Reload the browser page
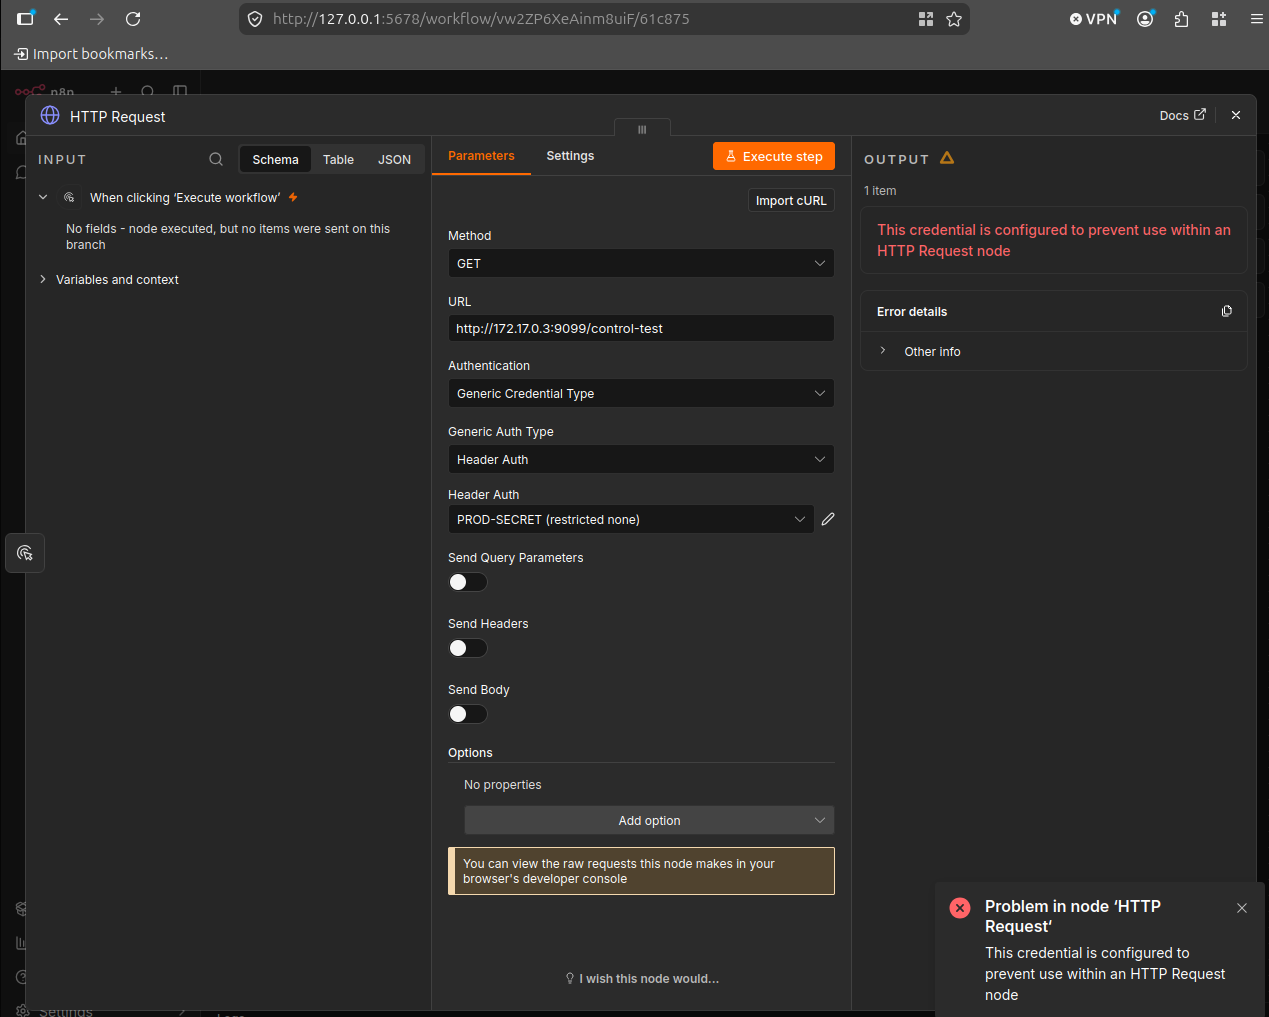 pyautogui.click(x=133, y=19)
